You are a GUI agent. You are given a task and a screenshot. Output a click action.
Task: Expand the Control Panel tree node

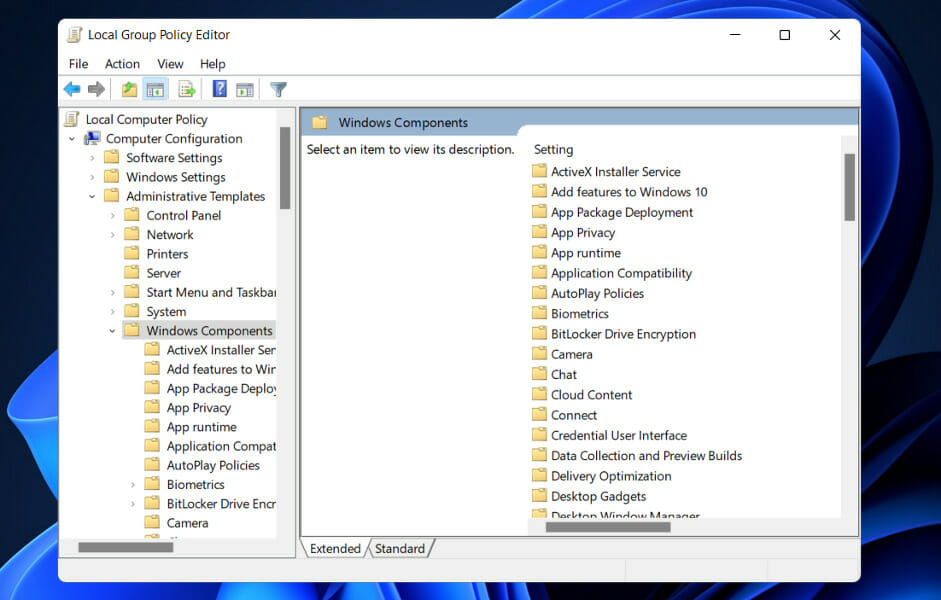click(x=112, y=215)
